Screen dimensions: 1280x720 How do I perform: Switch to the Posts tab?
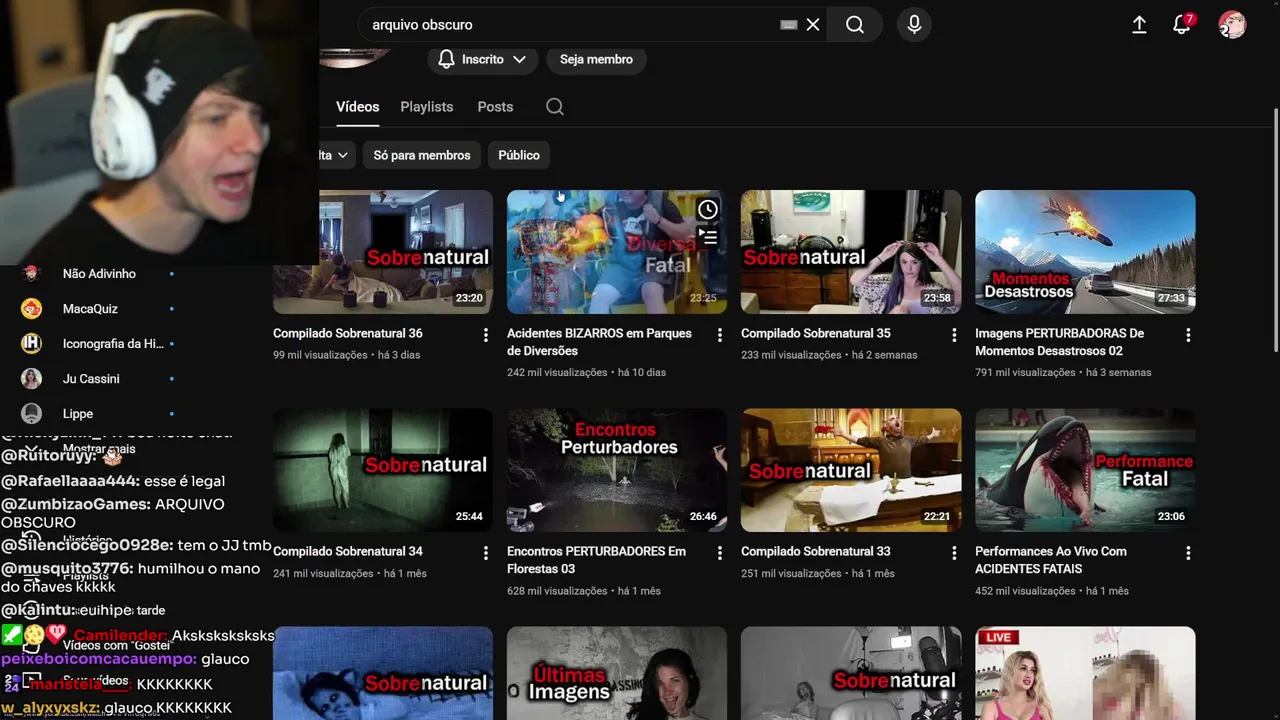pyautogui.click(x=495, y=106)
